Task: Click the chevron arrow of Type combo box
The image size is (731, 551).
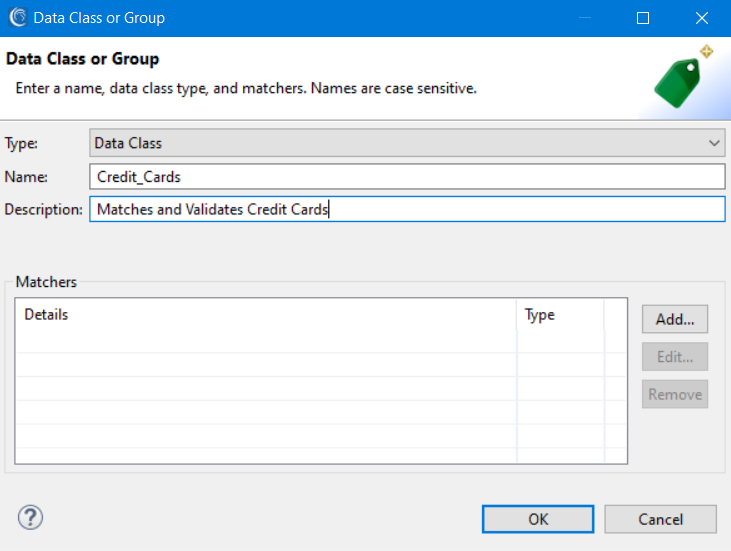Action: click(x=714, y=143)
